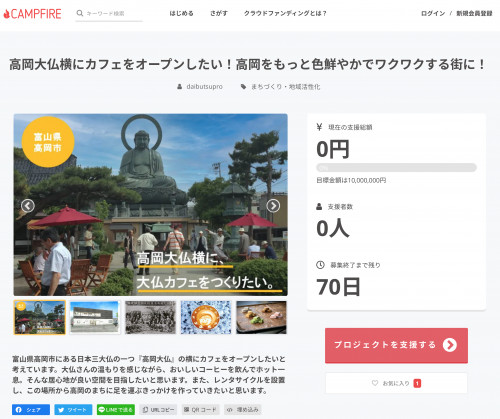Click the 富山県高岡市 yellow badge
Image resolution: width=500 pixels, height=419 pixels.
click(x=48, y=142)
